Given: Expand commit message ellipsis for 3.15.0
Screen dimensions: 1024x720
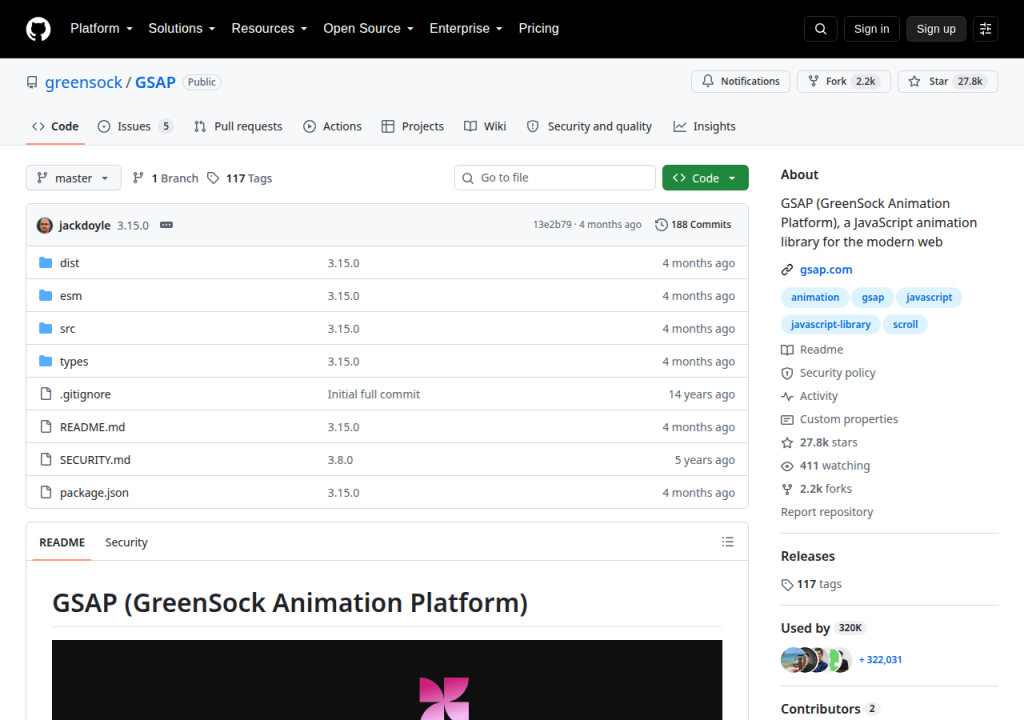Looking at the screenshot, I should pyautogui.click(x=167, y=225).
